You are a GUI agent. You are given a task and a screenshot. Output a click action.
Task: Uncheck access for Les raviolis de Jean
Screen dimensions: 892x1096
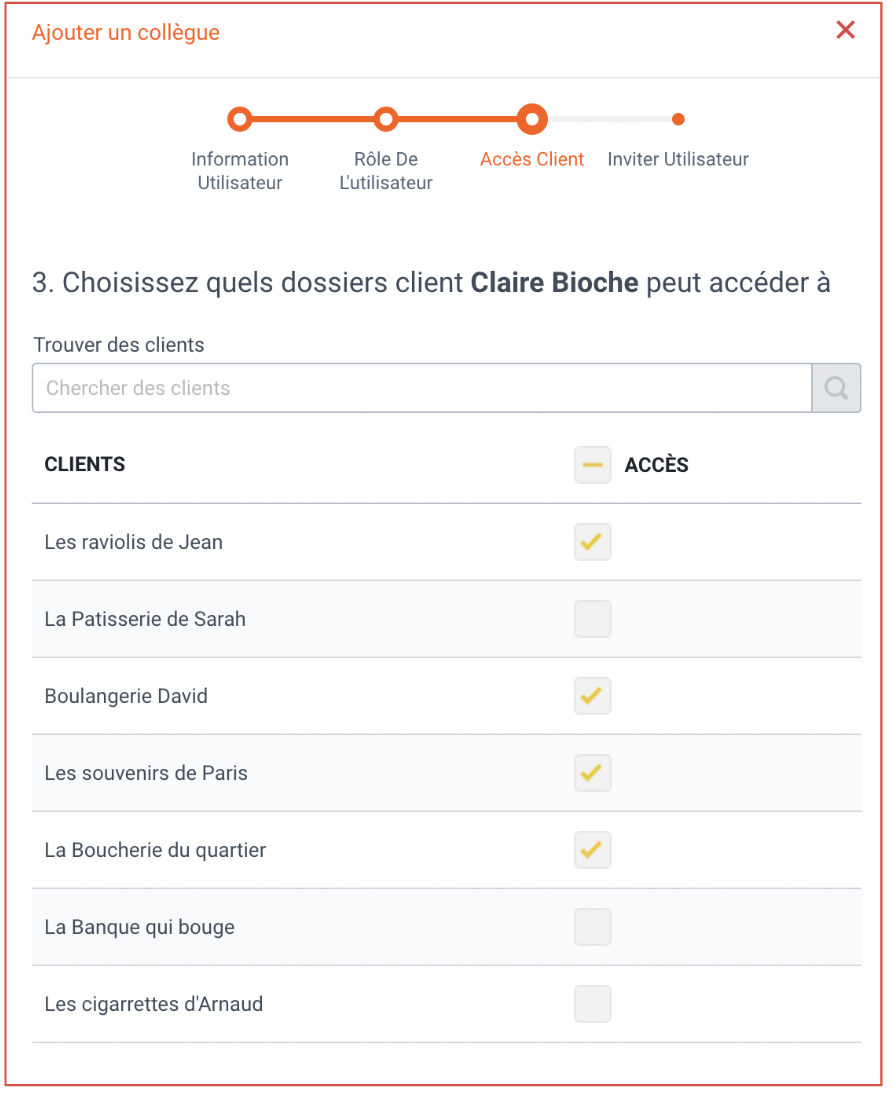coord(593,542)
